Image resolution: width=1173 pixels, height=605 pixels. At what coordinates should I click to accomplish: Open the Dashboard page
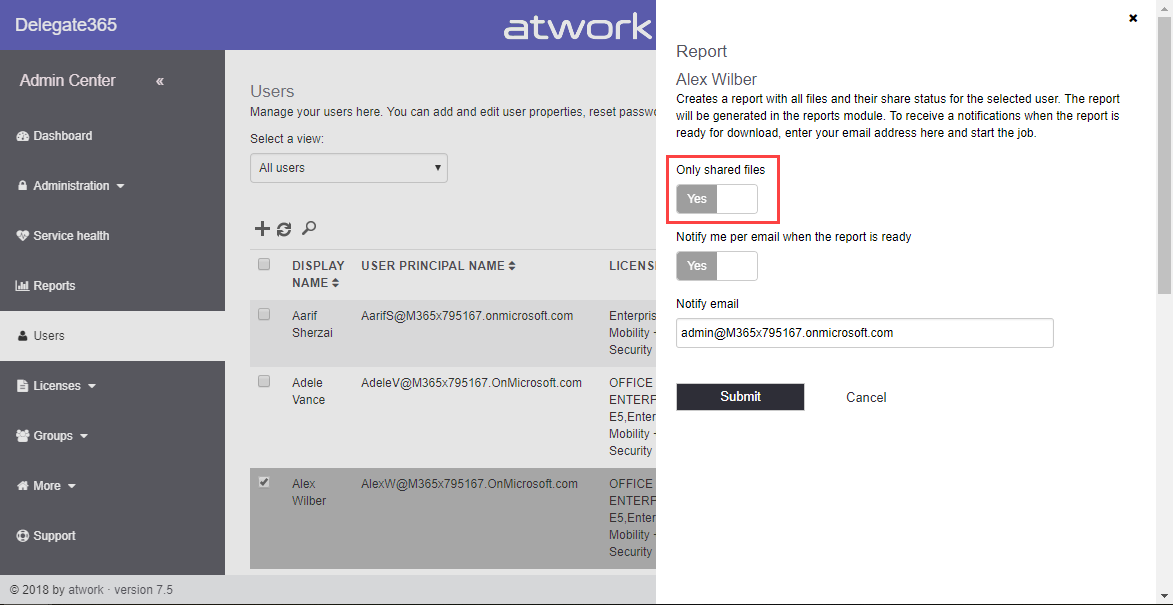pyautogui.click(x=62, y=136)
